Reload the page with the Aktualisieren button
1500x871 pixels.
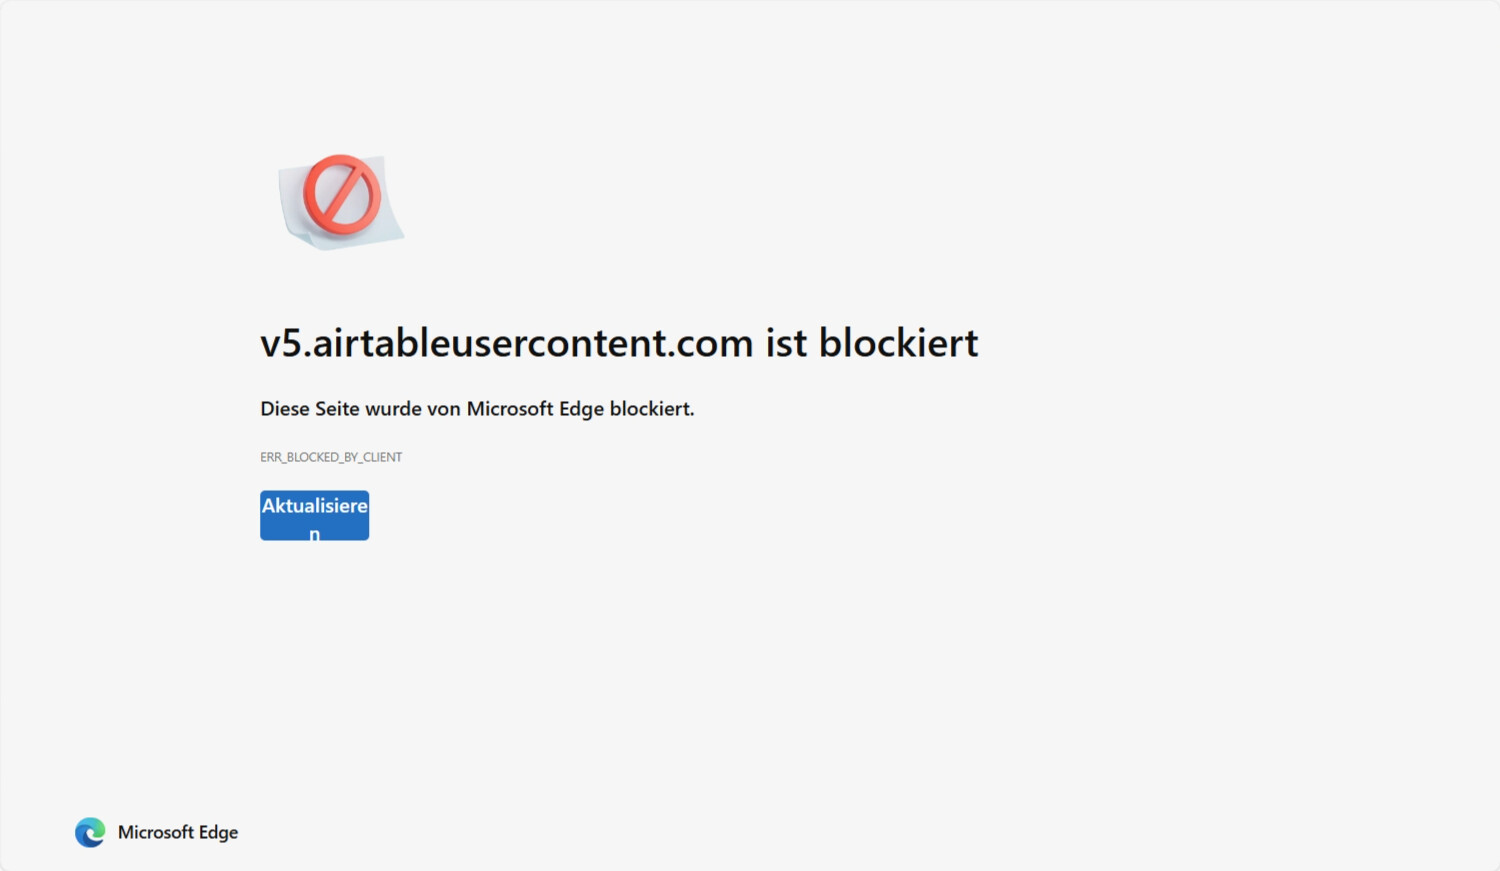[314, 515]
